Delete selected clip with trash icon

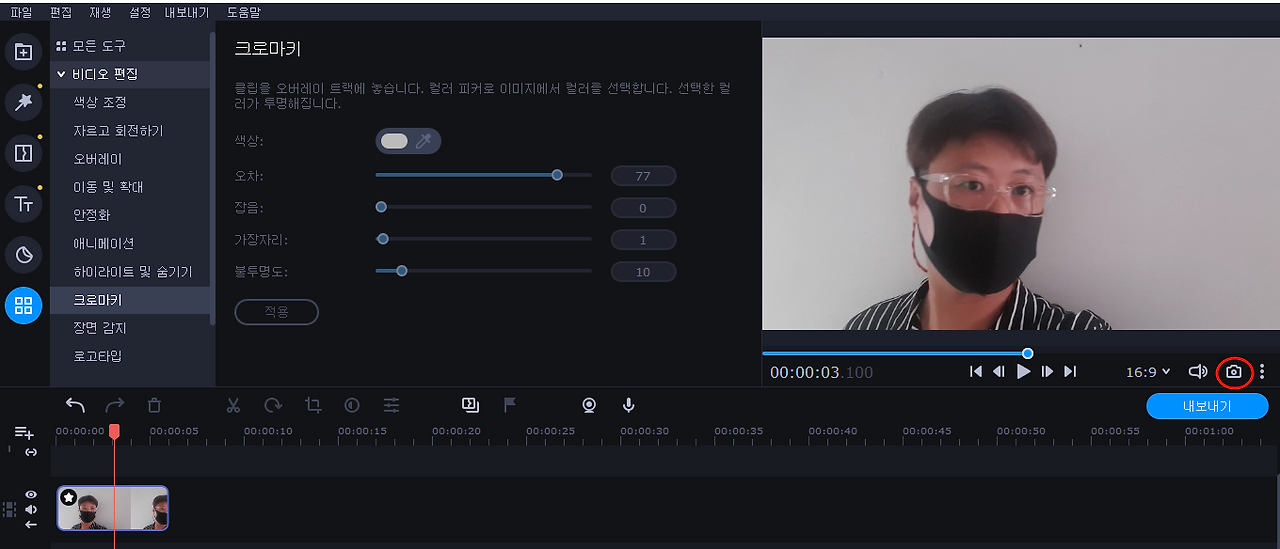[x=154, y=405]
